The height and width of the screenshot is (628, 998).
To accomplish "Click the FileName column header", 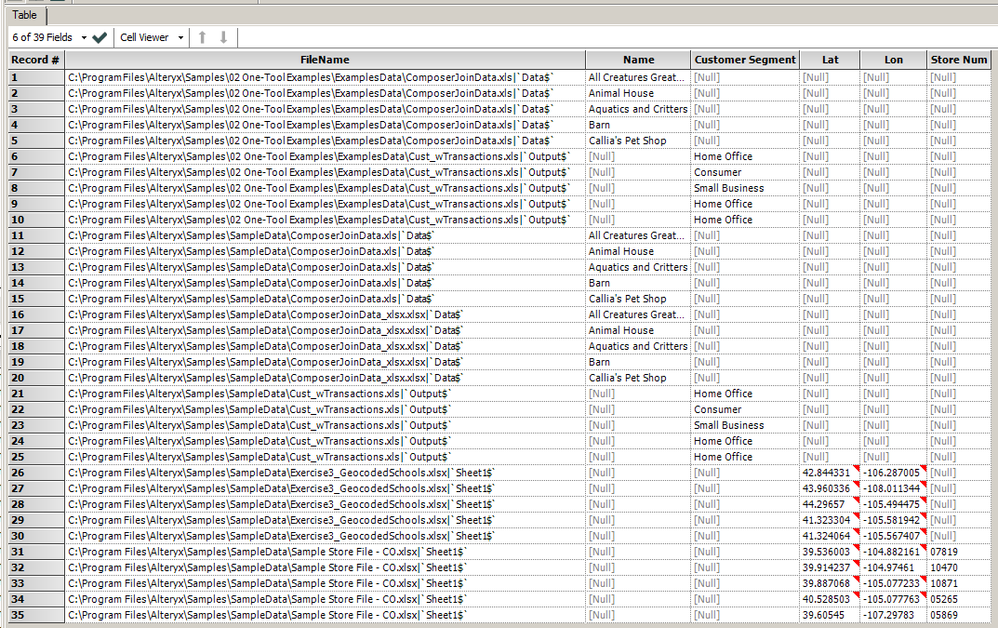I will tap(325, 60).
